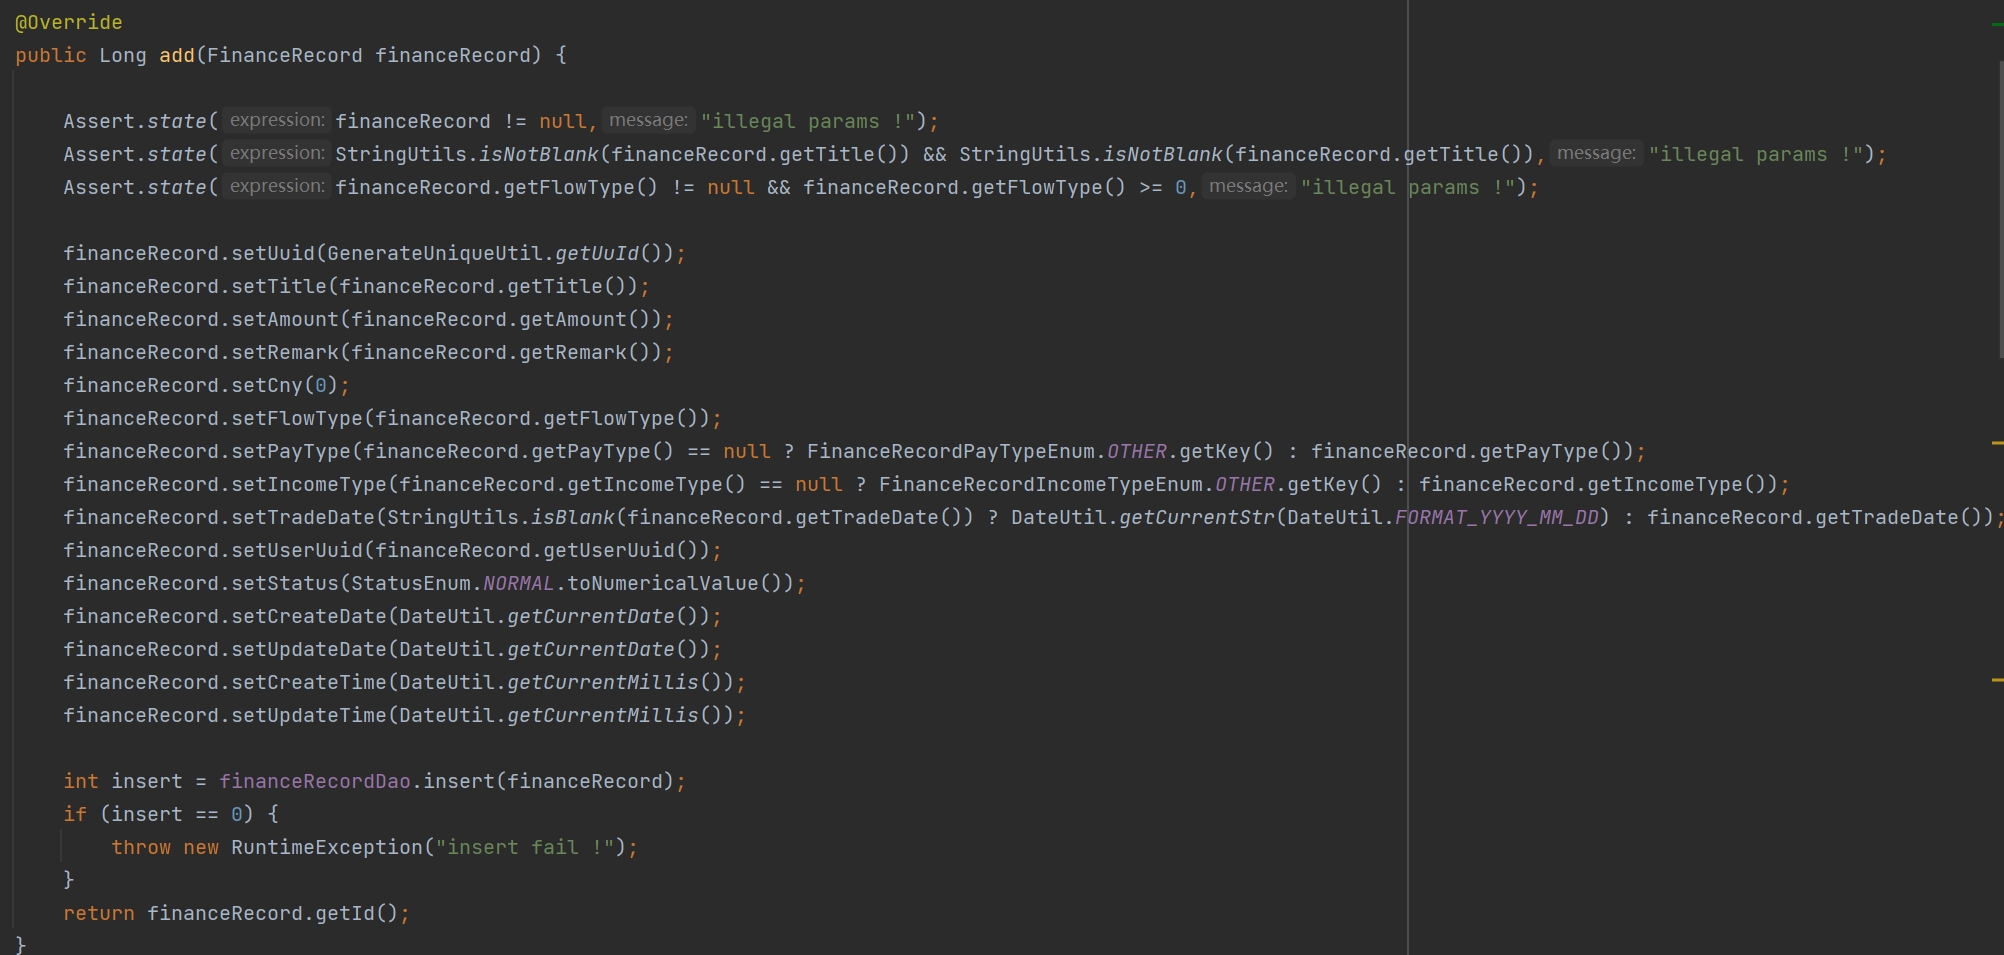
Task: Click the setIncomeType method call
Action: point(309,484)
